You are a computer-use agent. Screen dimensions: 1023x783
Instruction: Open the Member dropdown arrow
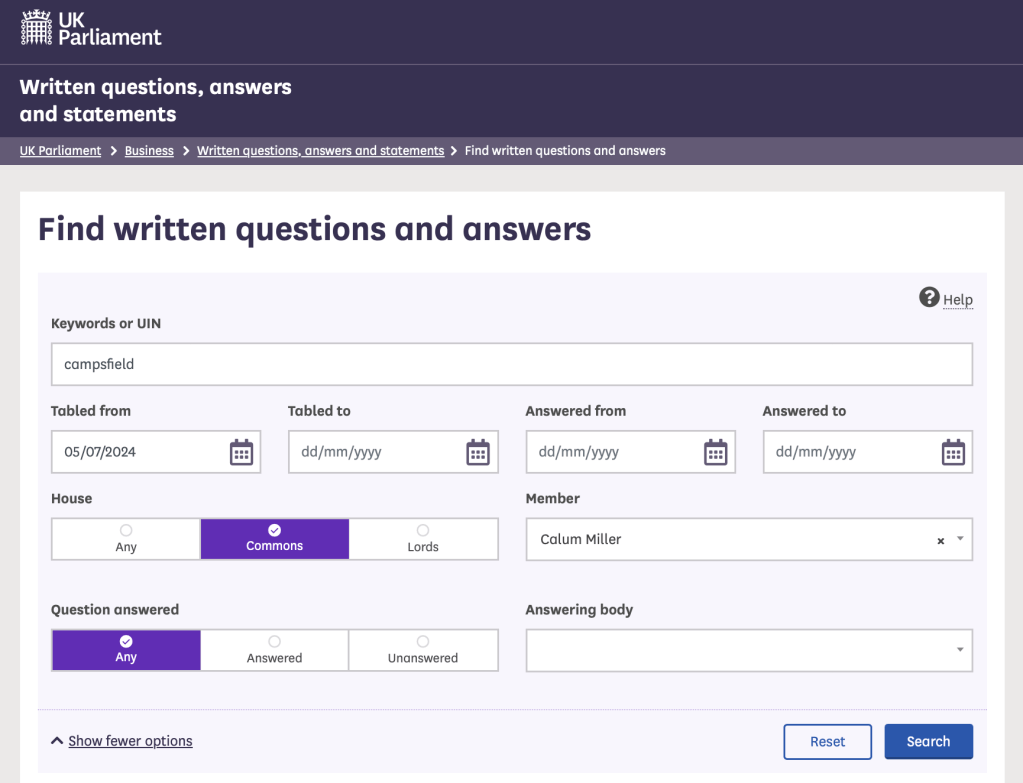tap(960, 540)
